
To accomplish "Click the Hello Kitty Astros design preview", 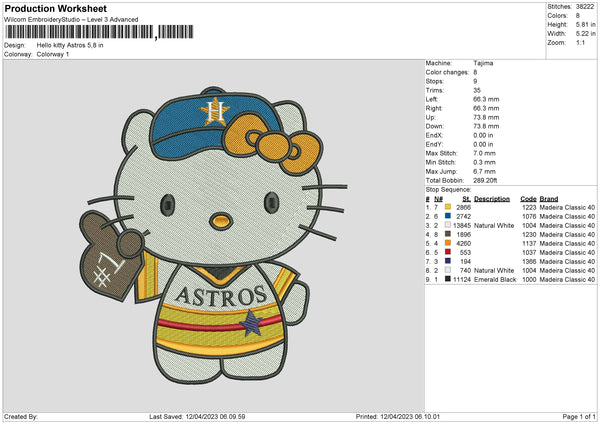I will point(214,235).
